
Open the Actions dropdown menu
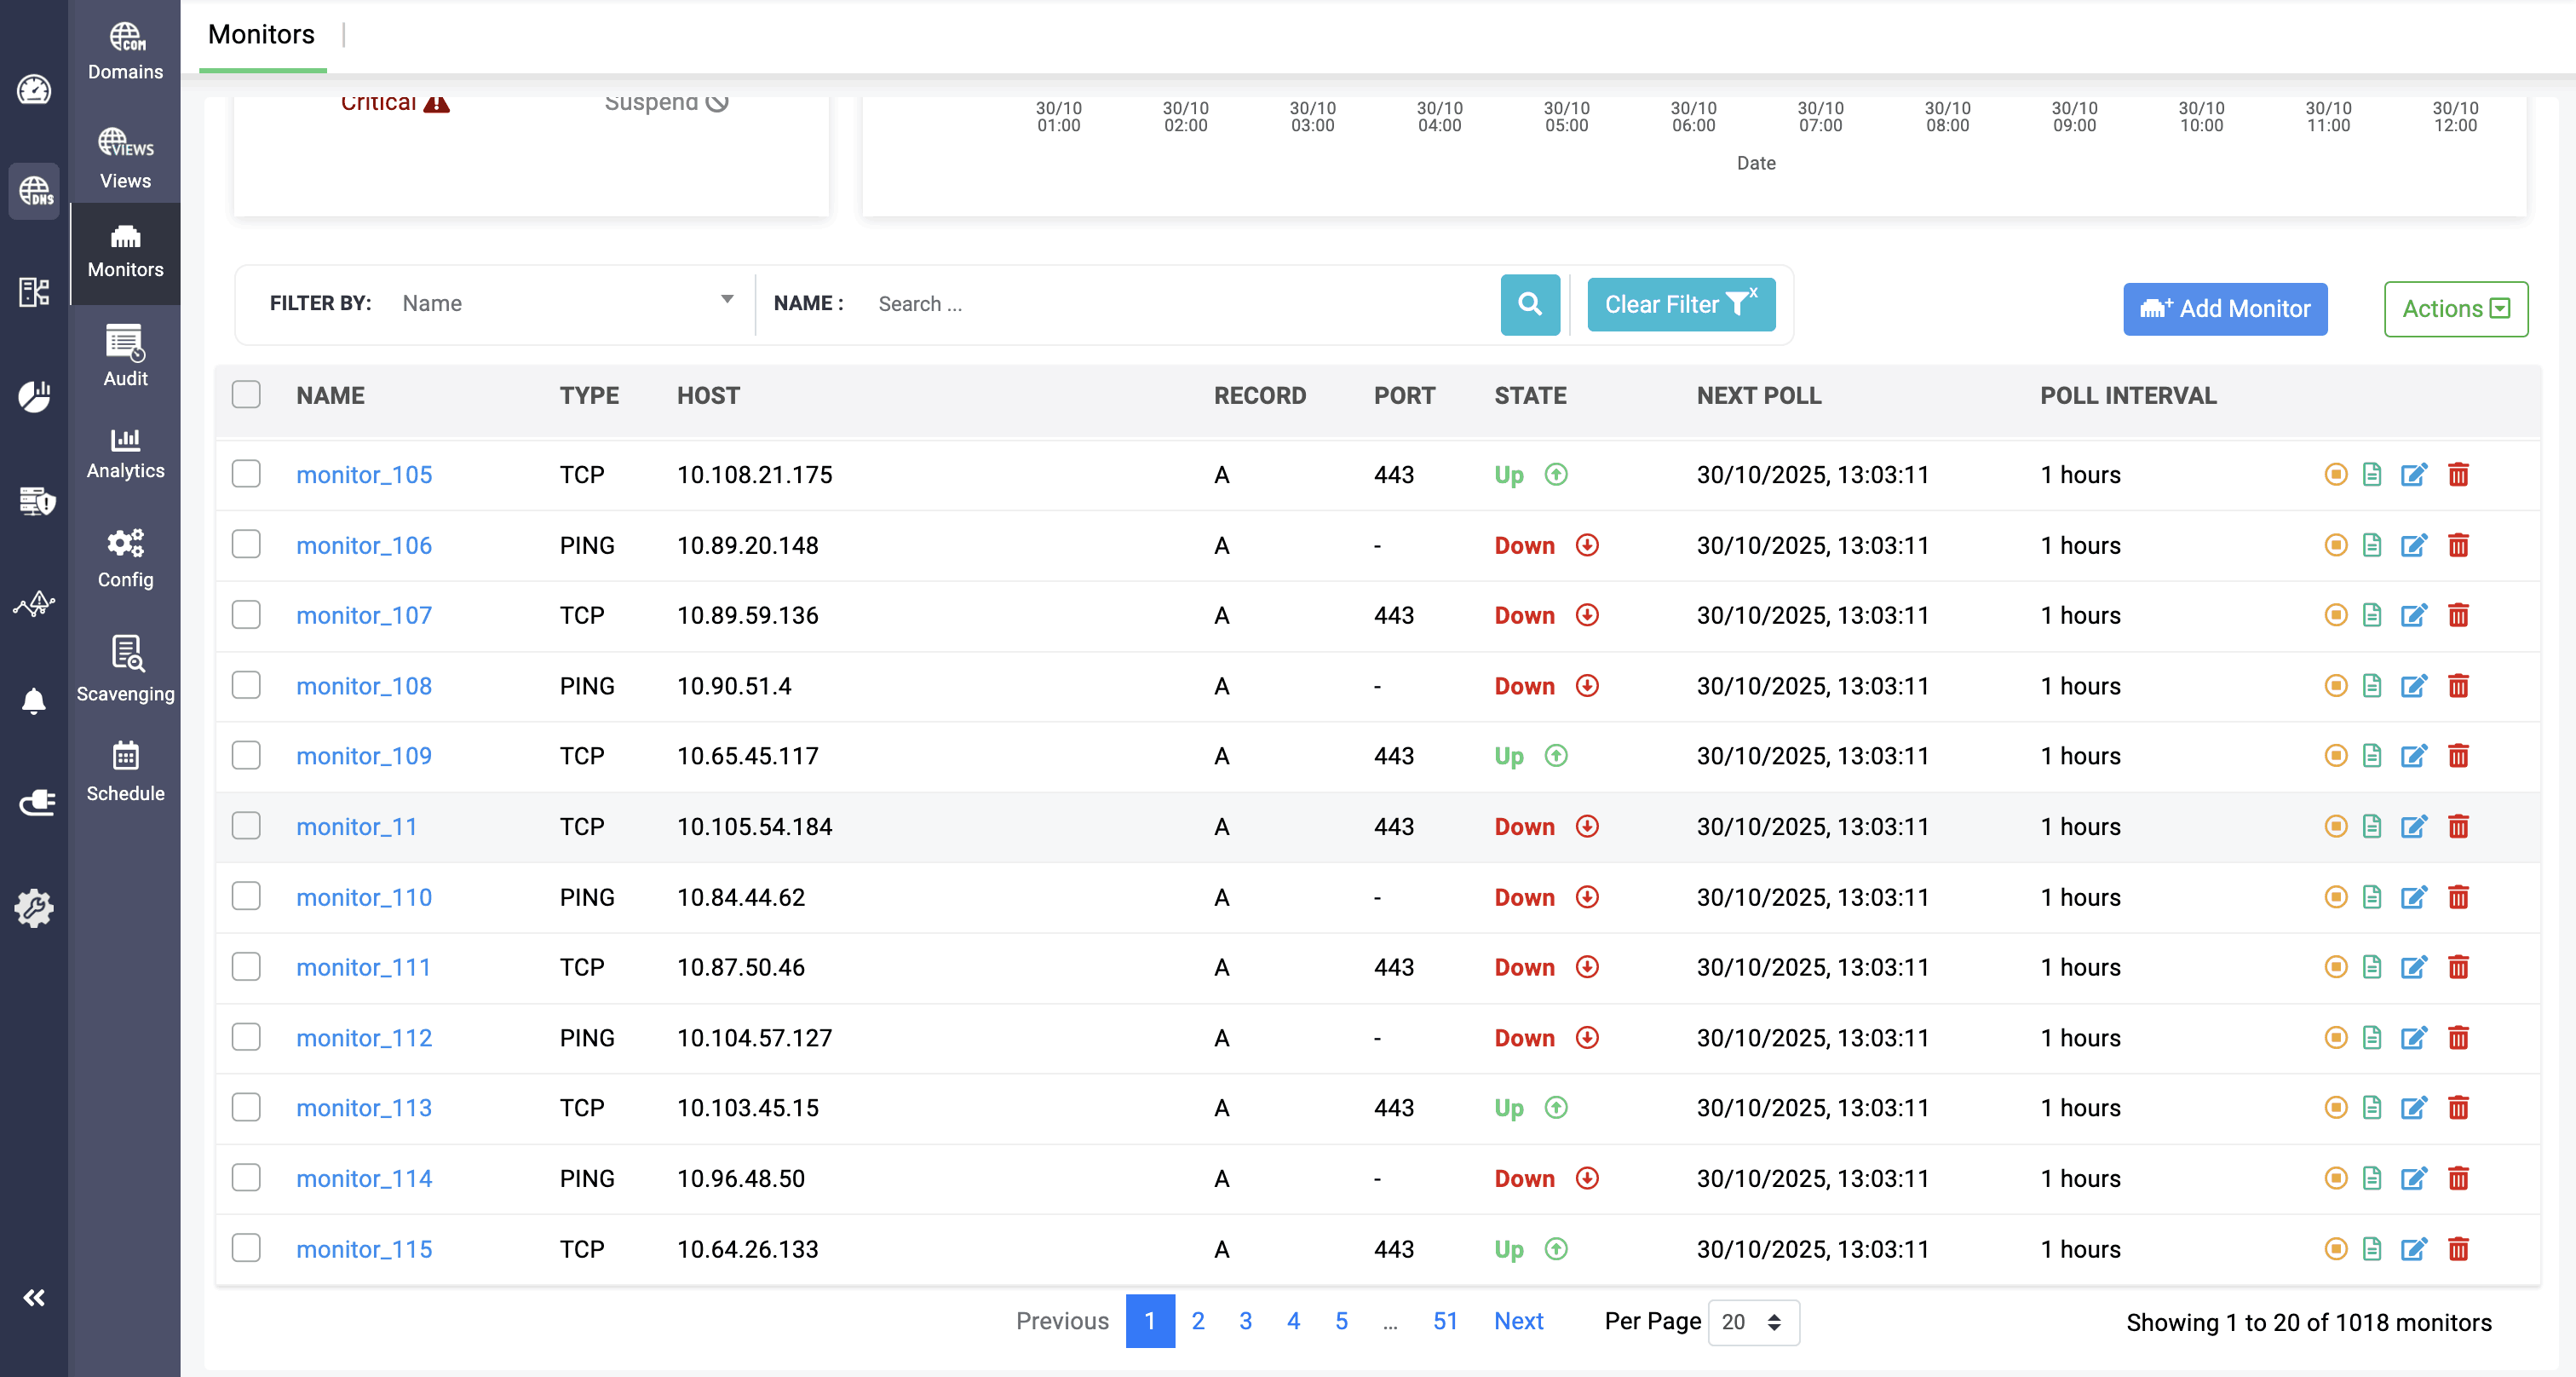[x=2455, y=309]
